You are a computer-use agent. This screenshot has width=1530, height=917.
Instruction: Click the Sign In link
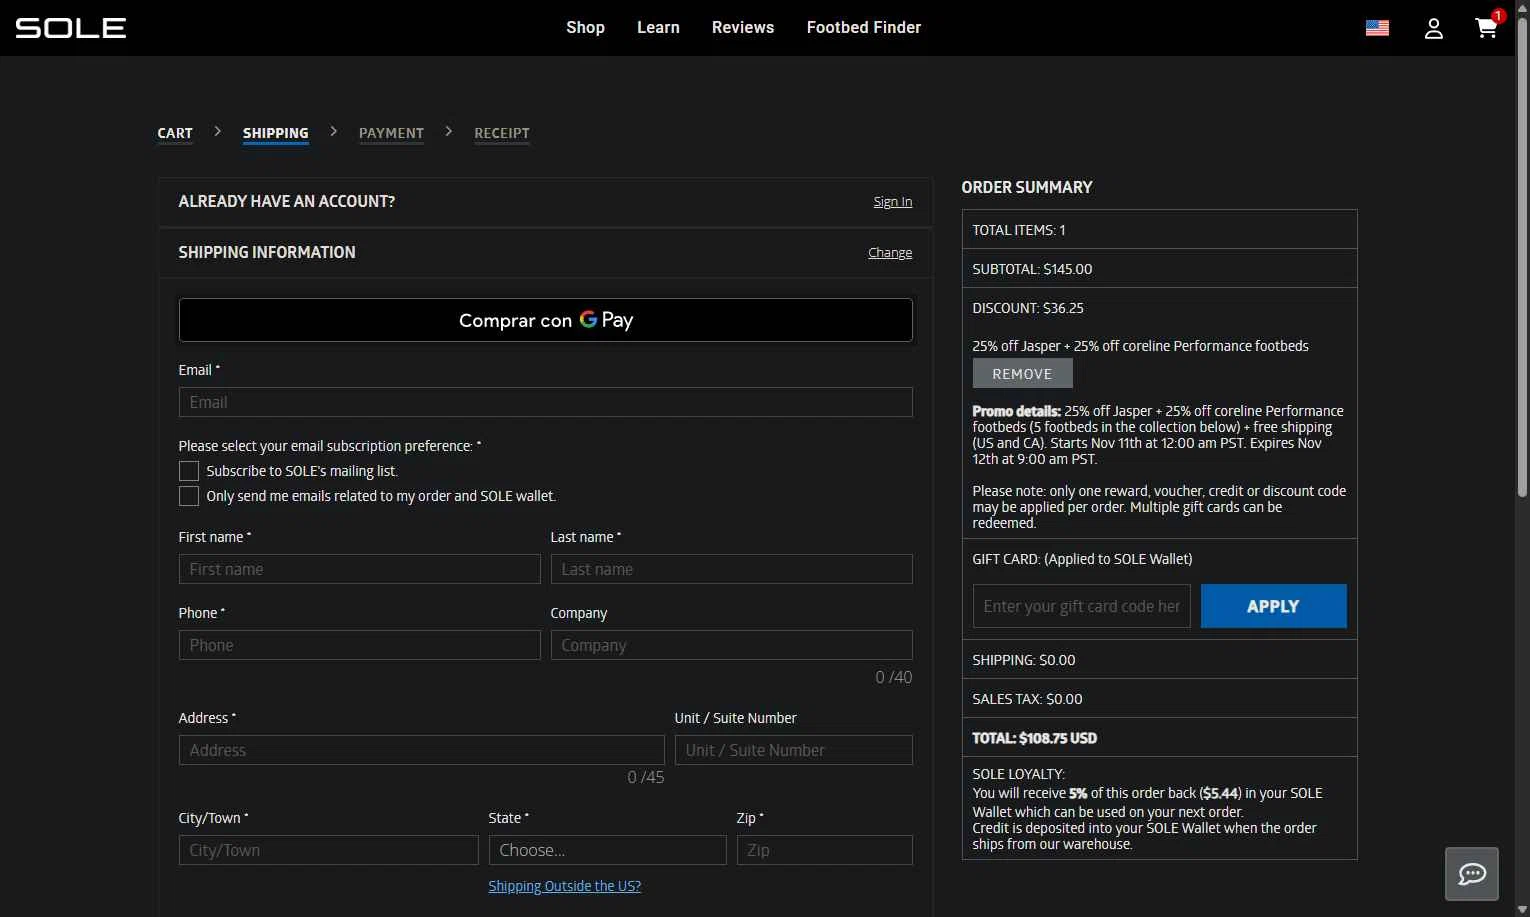[x=892, y=202]
